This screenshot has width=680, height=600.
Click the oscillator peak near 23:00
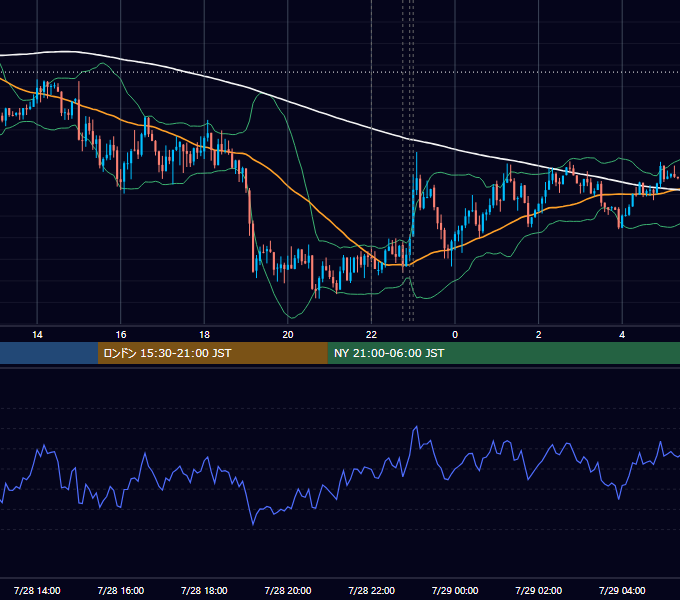click(x=416, y=427)
